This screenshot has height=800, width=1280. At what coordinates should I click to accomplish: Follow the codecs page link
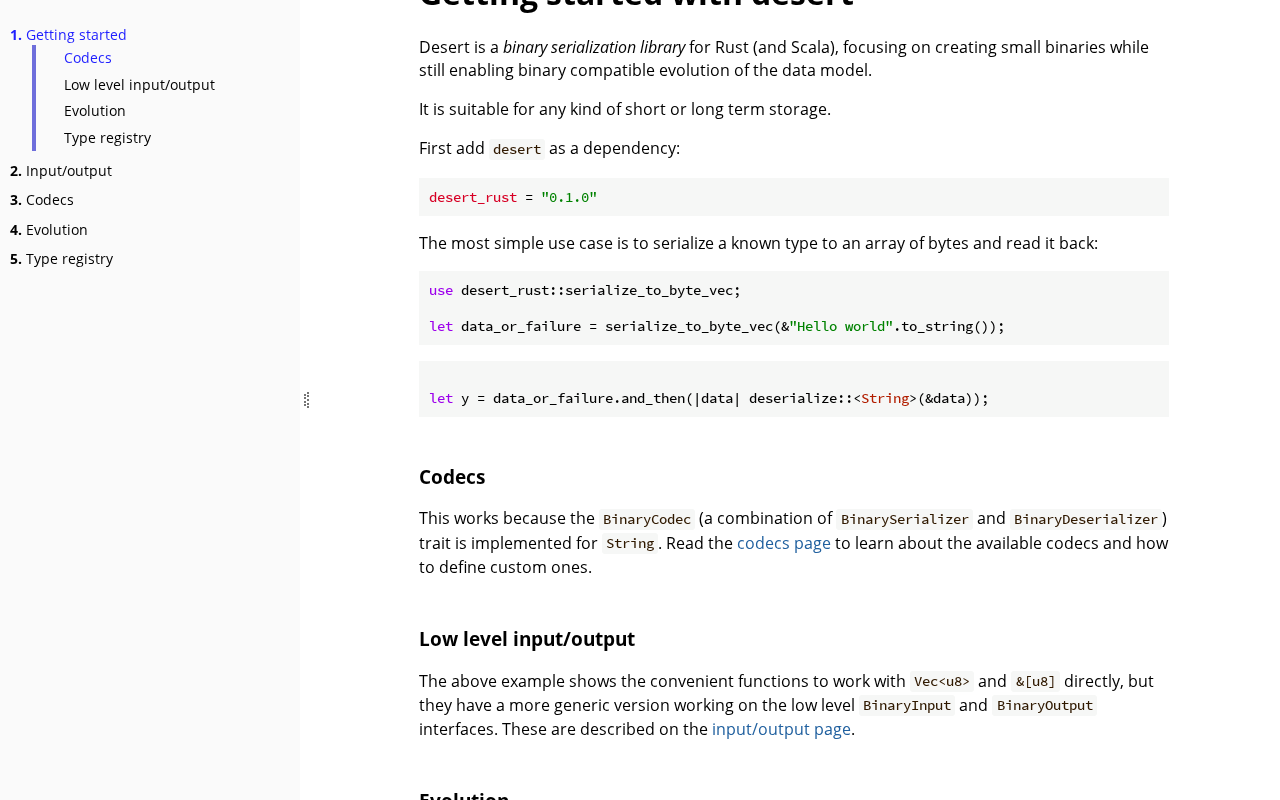pos(784,543)
